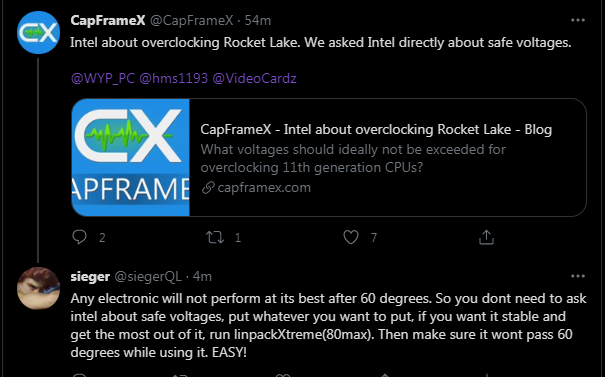Like the CapFrameX tweet
605x377 pixels.
coord(351,237)
